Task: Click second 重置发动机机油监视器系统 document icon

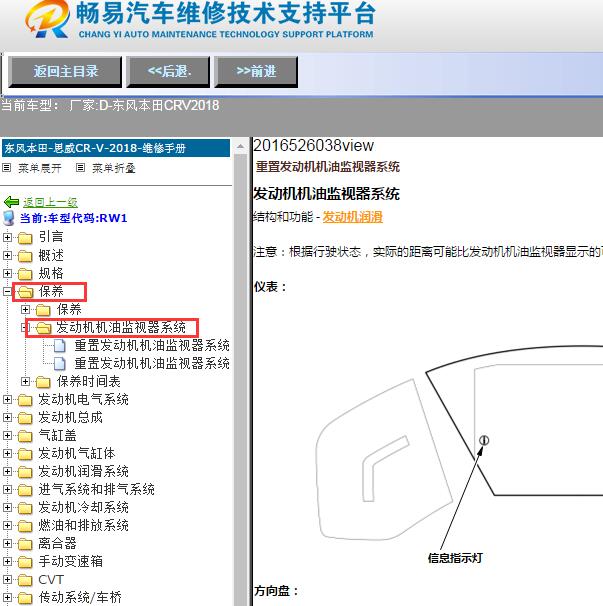Action: point(60,364)
